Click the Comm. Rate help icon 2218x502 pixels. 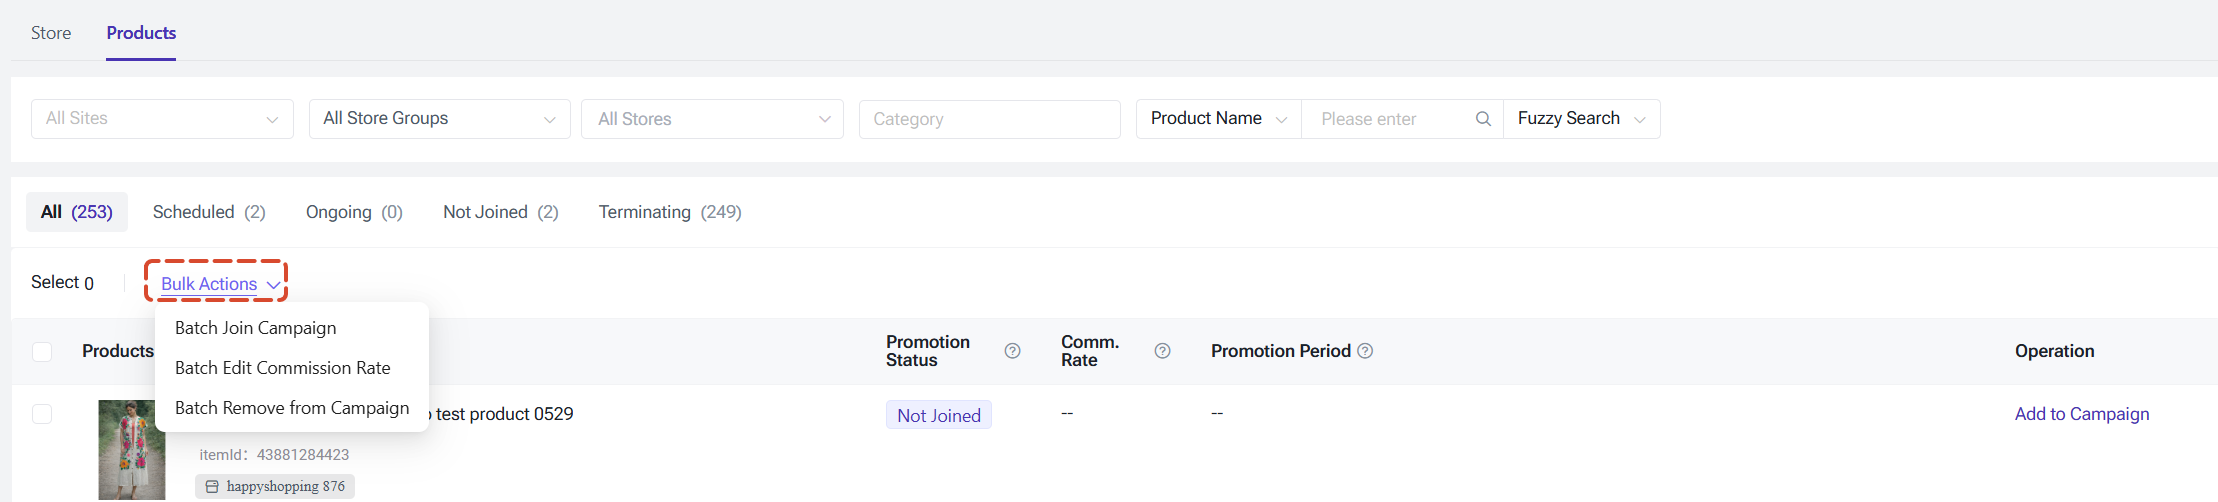tap(1162, 351)
